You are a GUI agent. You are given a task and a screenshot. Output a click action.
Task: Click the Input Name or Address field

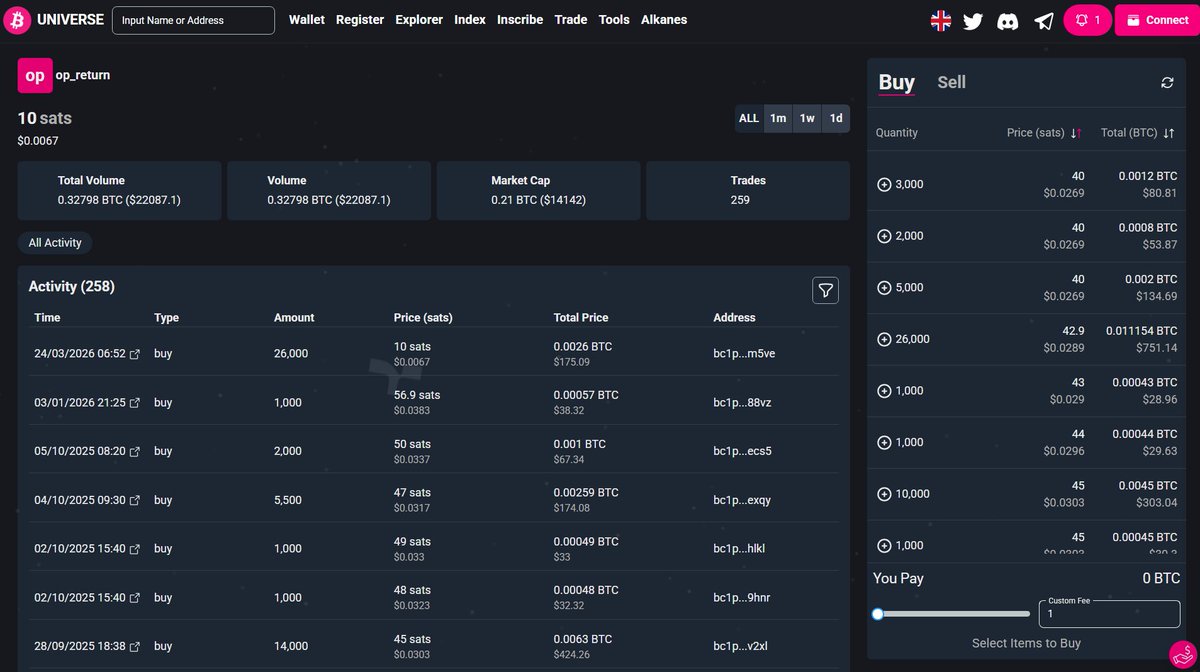tap(193, 20)
